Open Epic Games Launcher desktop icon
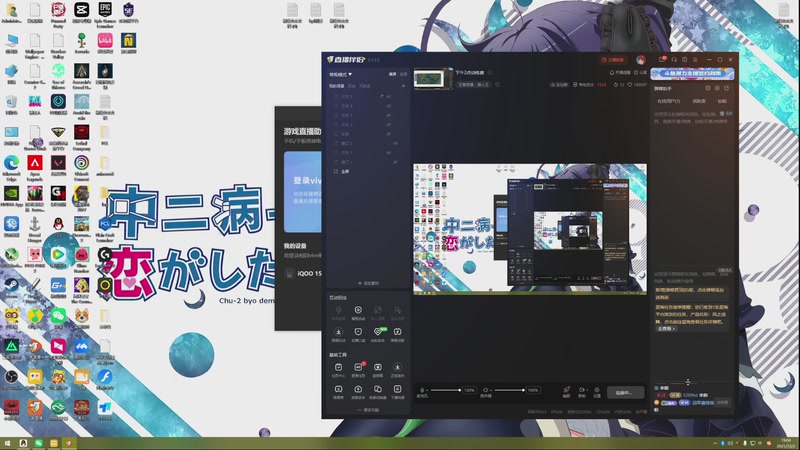Screen dimensions: 800x450 [x=105, y=14]
